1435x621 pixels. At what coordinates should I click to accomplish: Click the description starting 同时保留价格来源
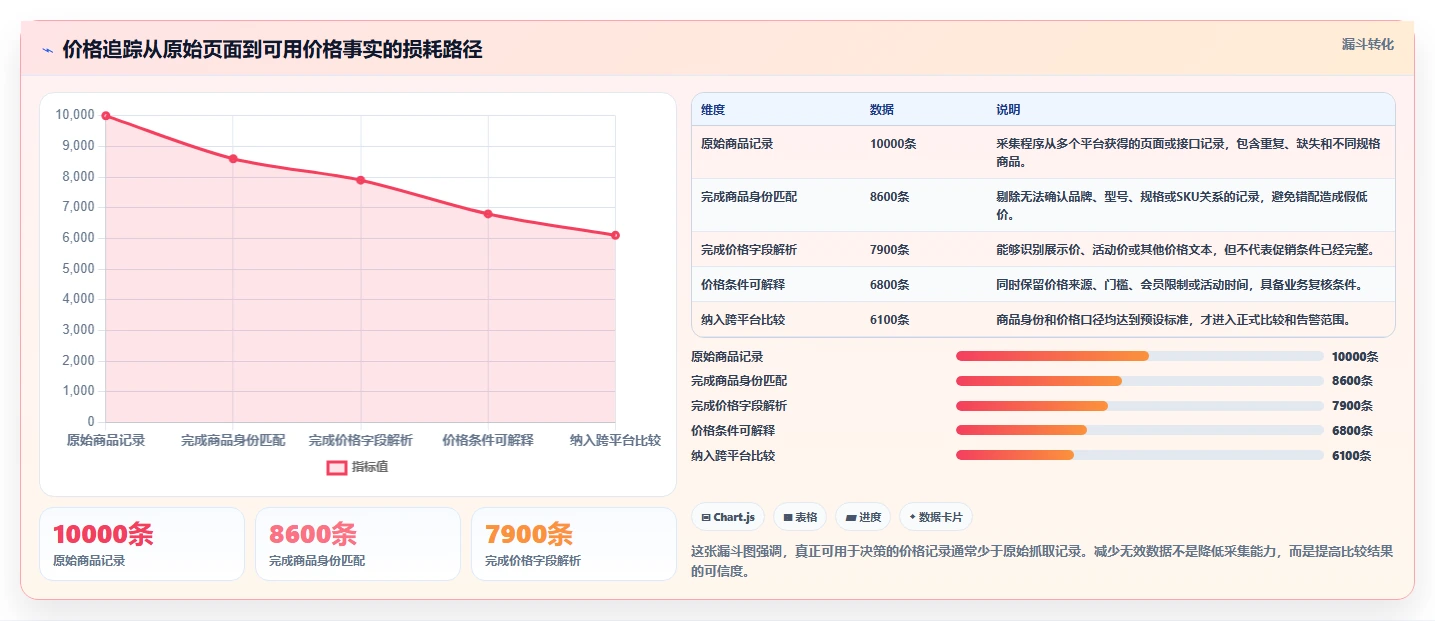tap(1180, 285)
